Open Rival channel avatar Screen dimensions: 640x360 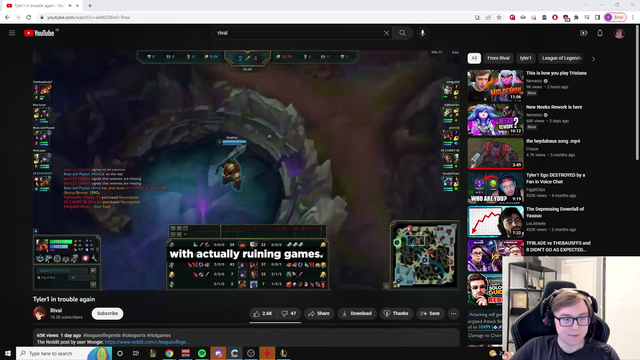point(40,313)
